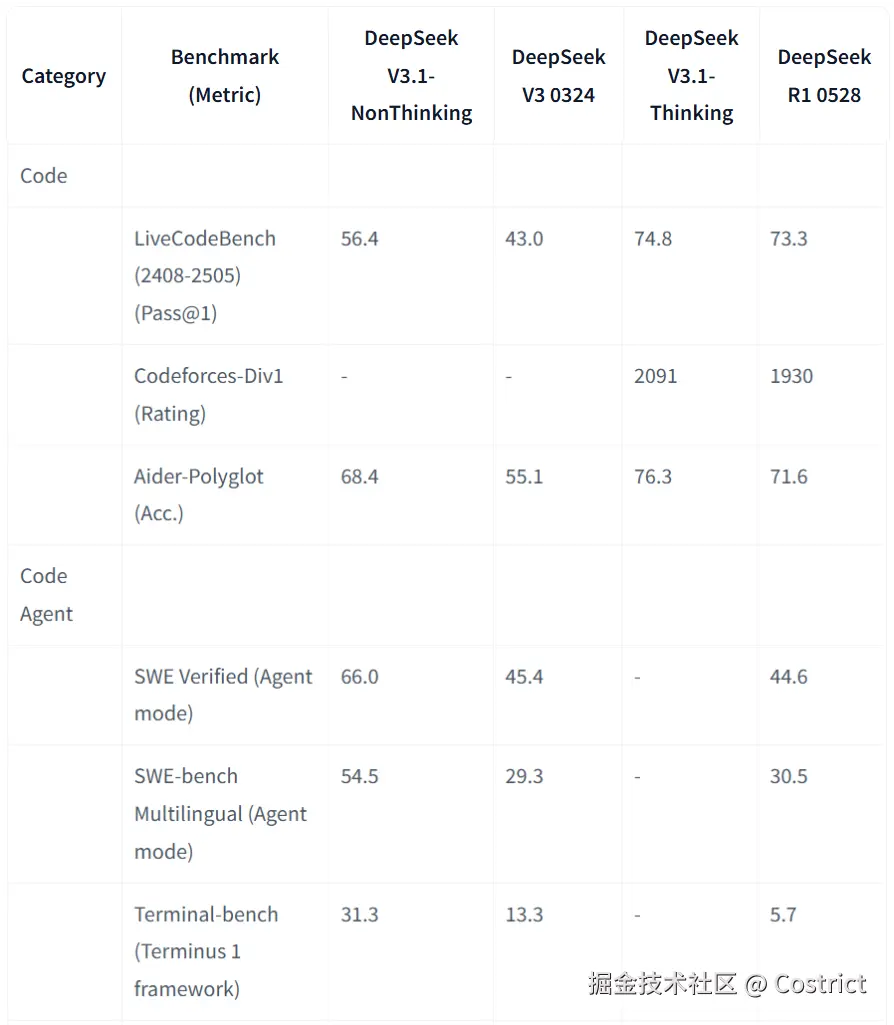Select the DeepSeek V3.1-NonThinking column header

point(411,76)
